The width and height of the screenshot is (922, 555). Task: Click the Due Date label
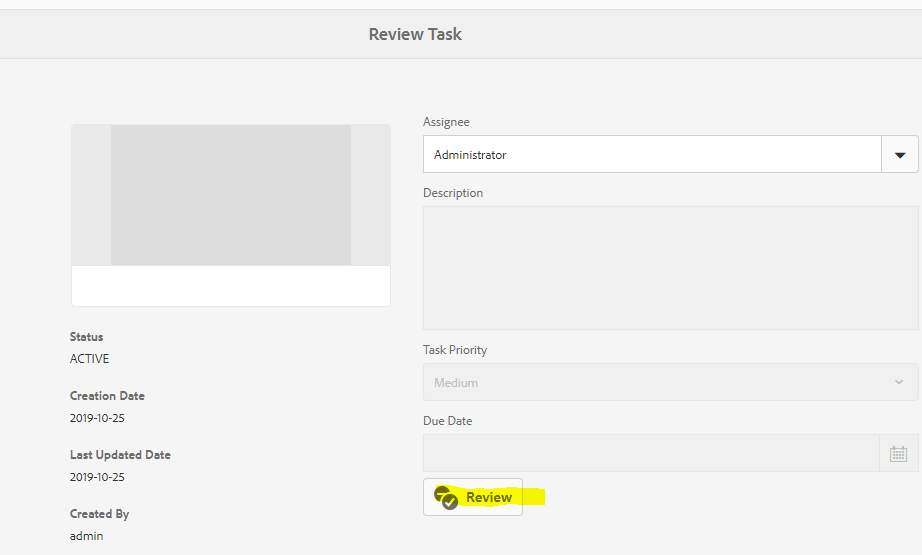coord(447,421)
